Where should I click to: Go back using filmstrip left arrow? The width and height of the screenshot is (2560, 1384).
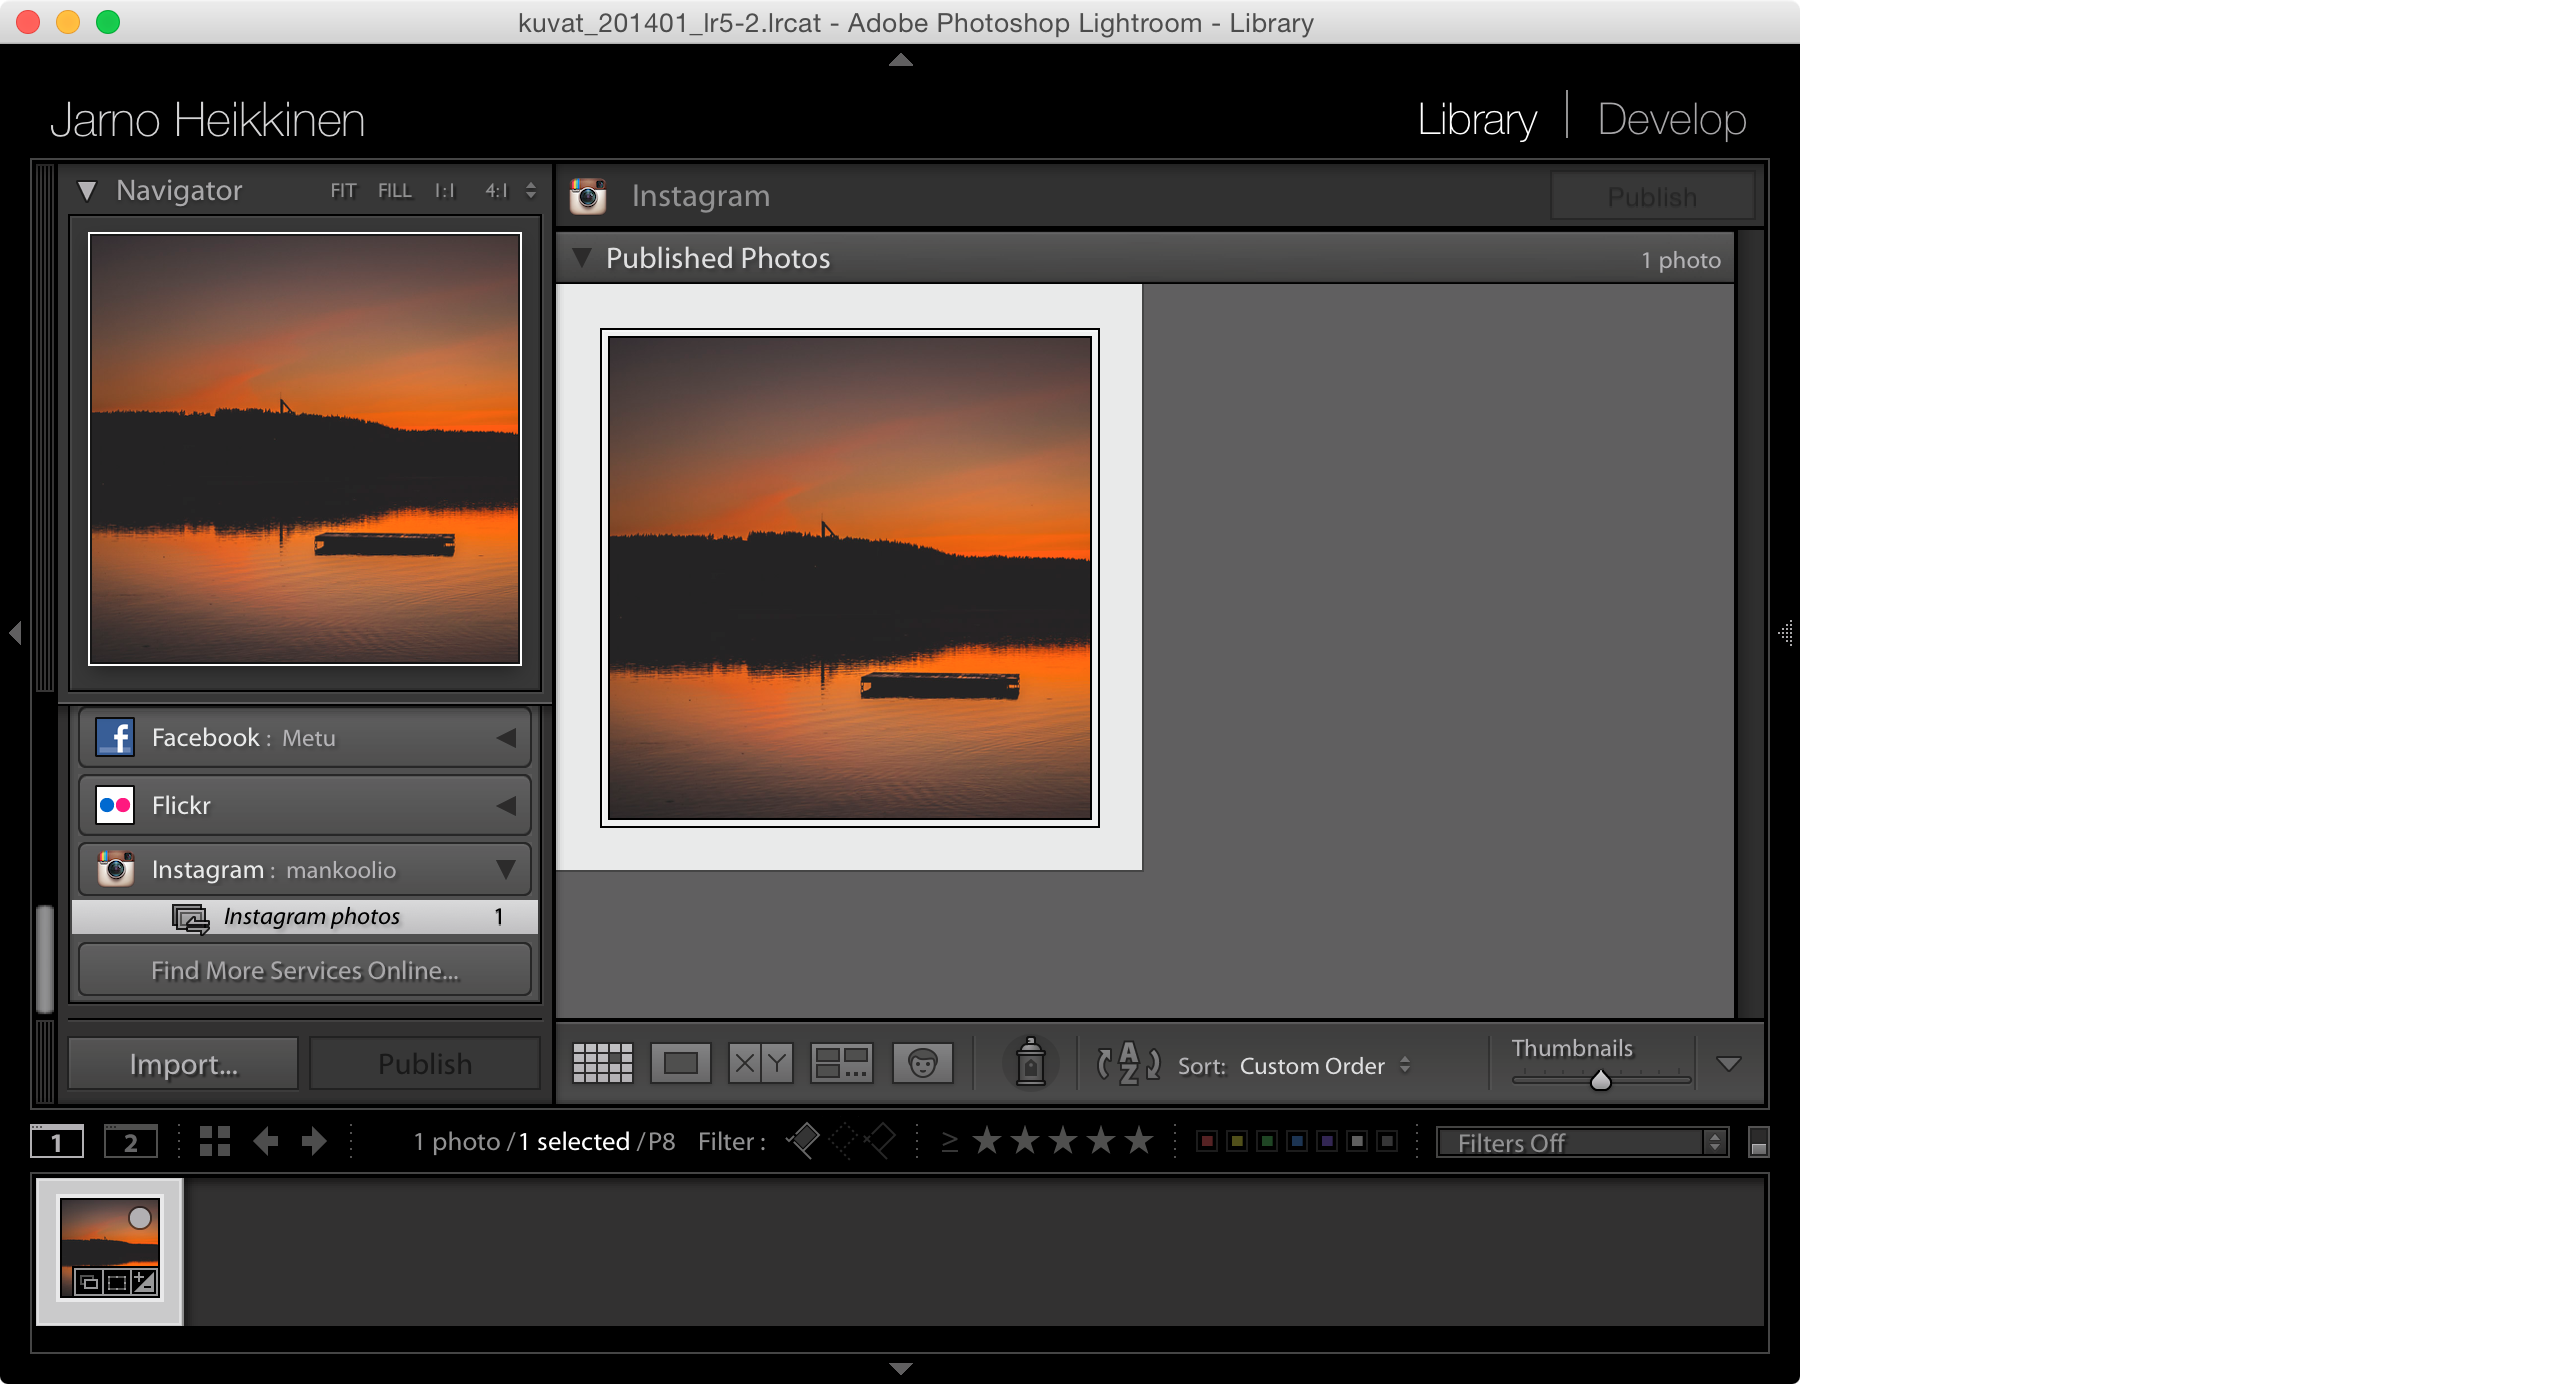pos(265,1141)
